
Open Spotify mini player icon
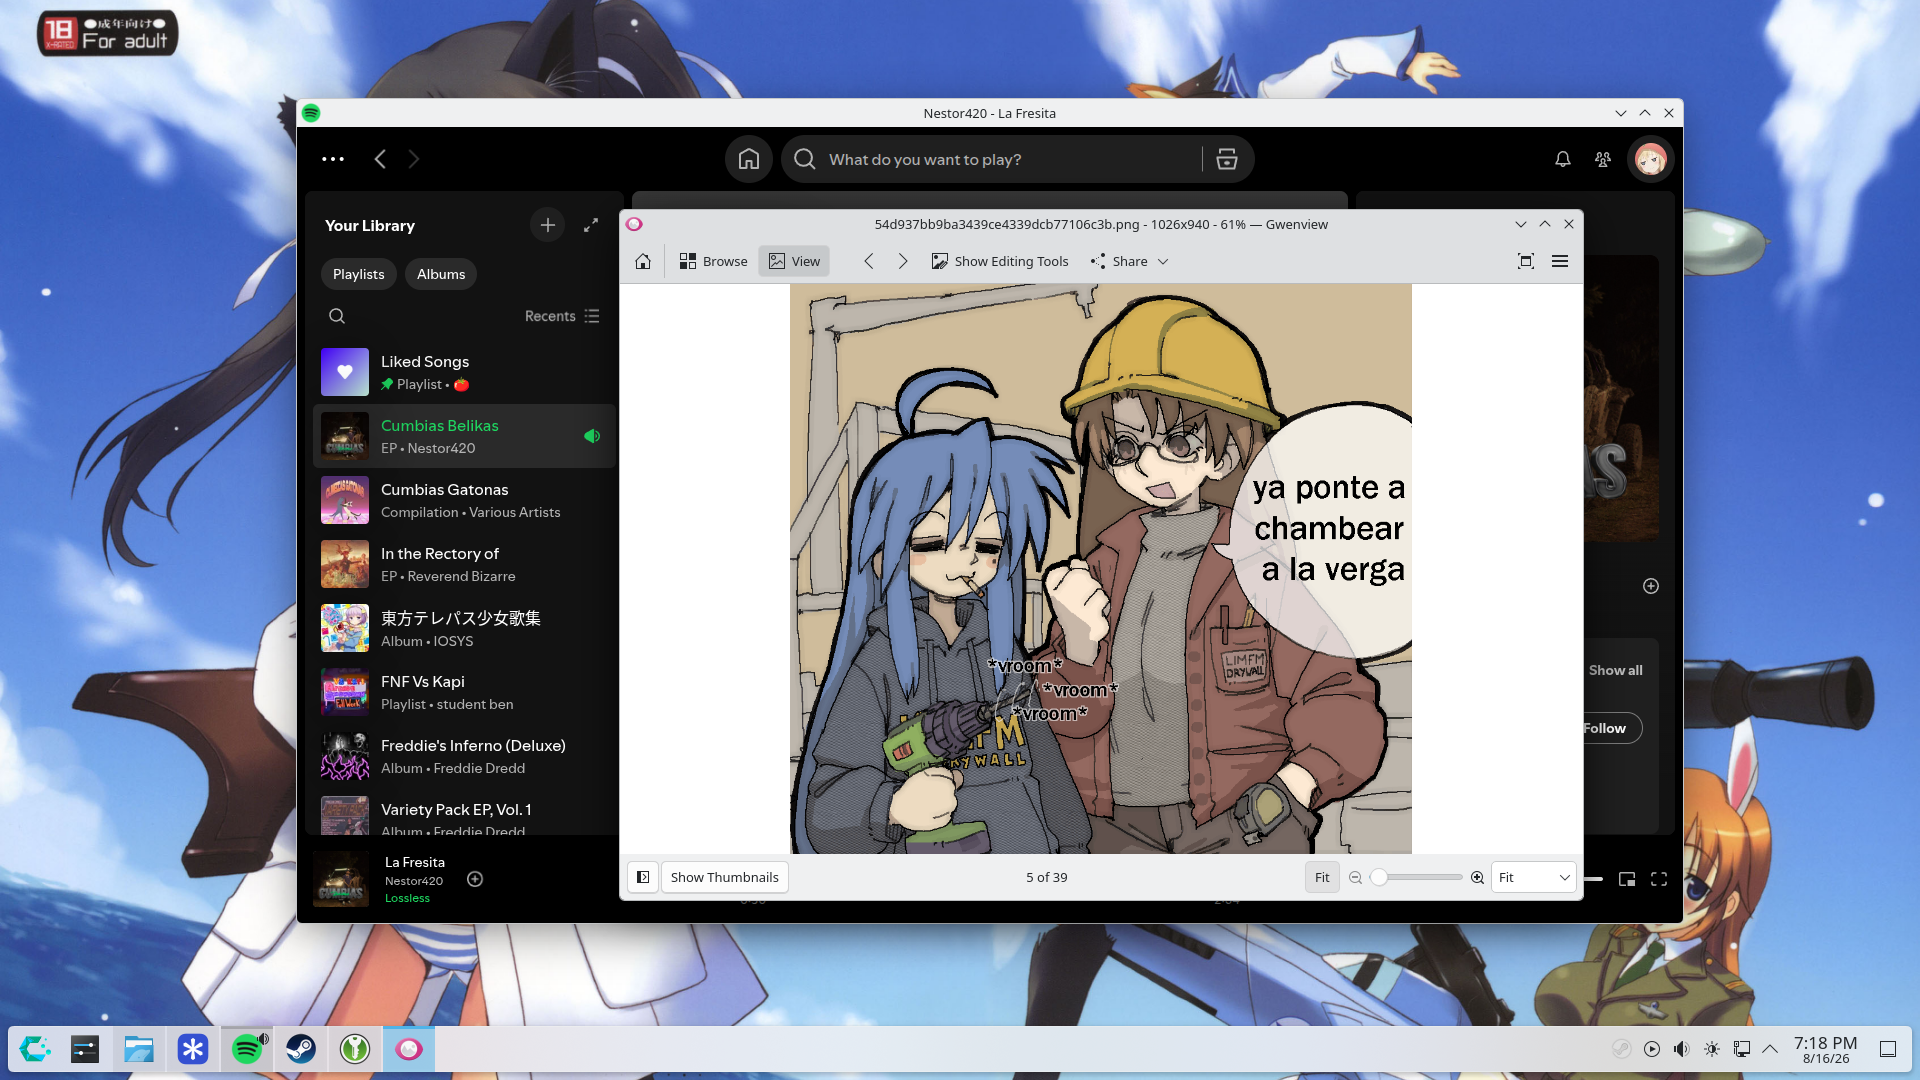click(1627, 879)
